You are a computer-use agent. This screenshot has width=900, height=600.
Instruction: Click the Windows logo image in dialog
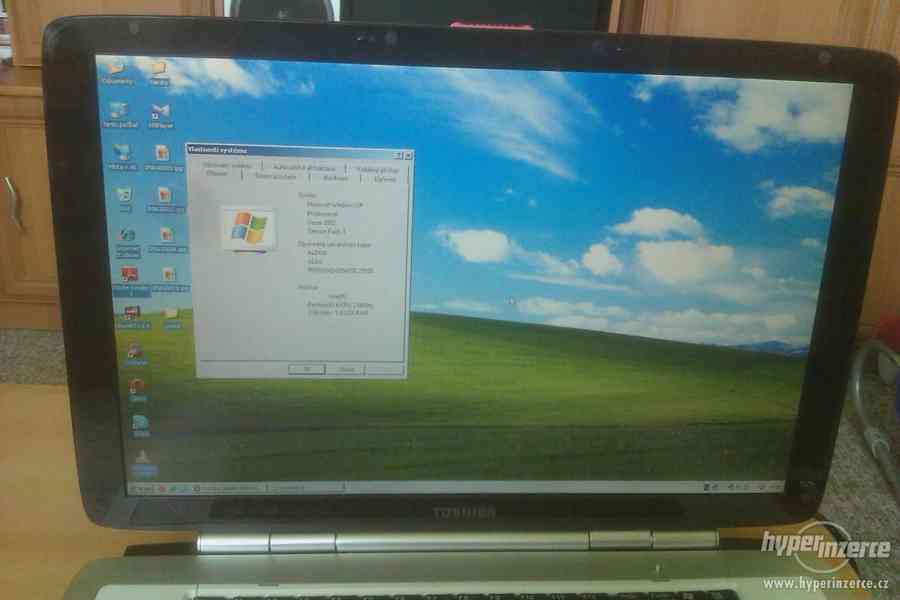pos(250,230)
